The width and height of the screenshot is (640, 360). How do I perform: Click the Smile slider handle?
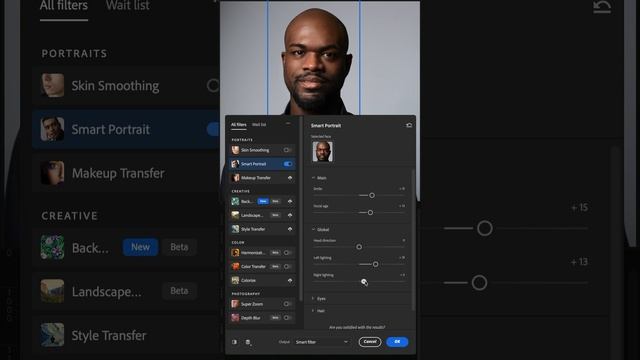(372, 196)
